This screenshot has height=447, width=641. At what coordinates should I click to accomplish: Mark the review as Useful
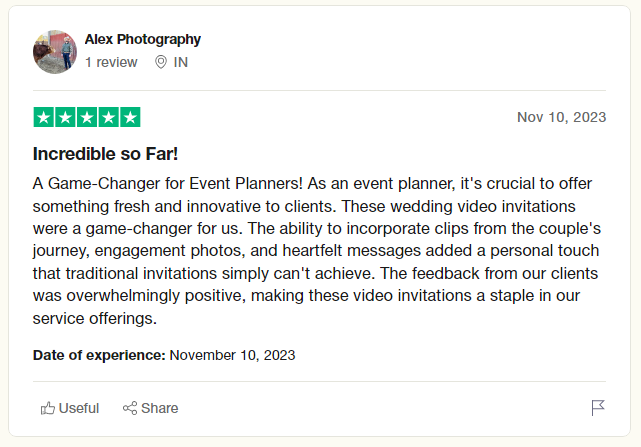pos(78,408)
